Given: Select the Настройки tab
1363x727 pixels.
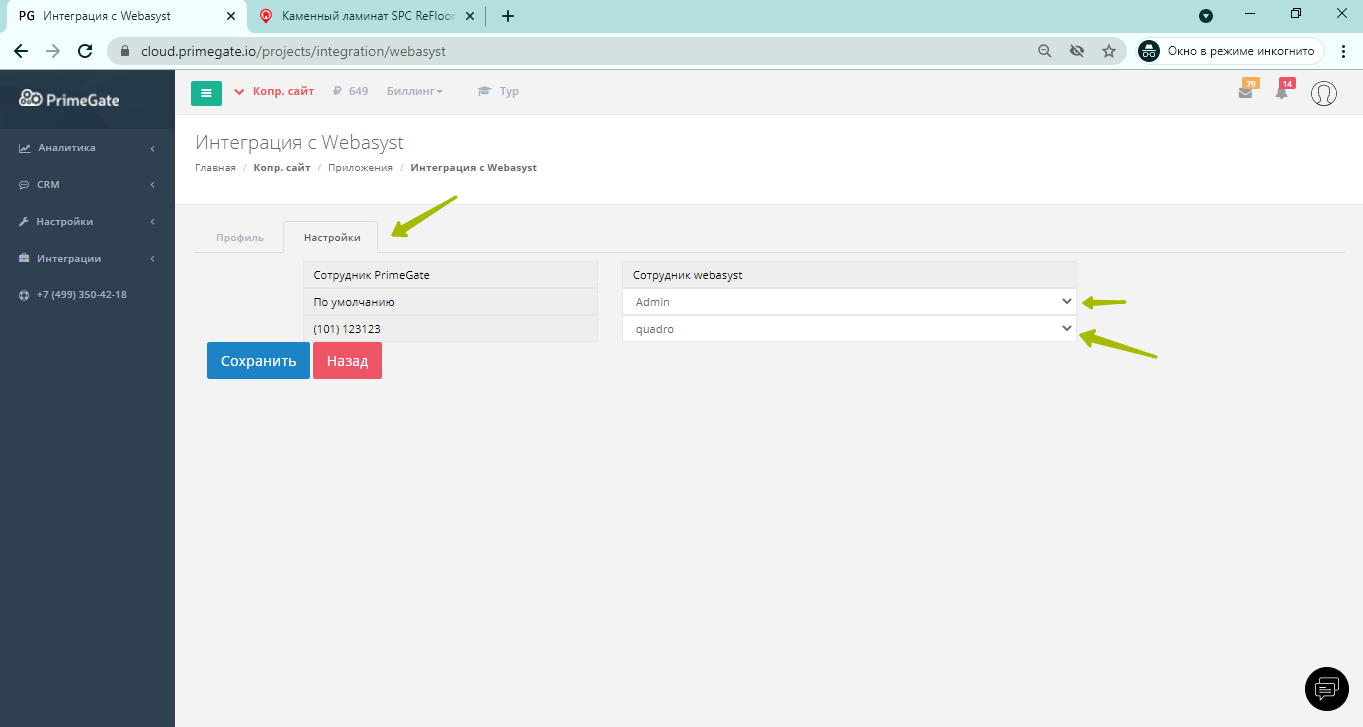Looking at the screenshot, I should coord(331,238).
